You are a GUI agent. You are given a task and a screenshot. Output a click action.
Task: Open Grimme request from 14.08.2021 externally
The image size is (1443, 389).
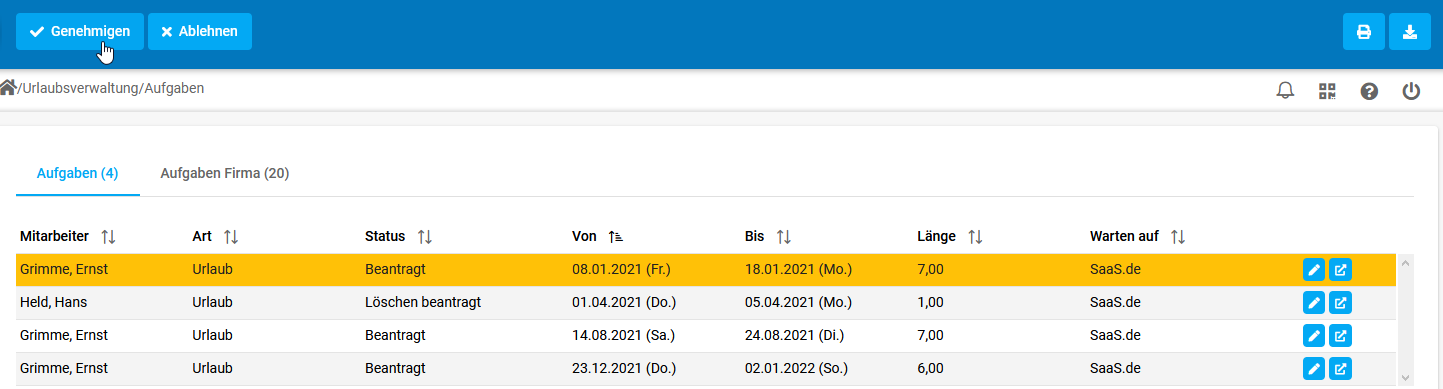pos(1340,335)
